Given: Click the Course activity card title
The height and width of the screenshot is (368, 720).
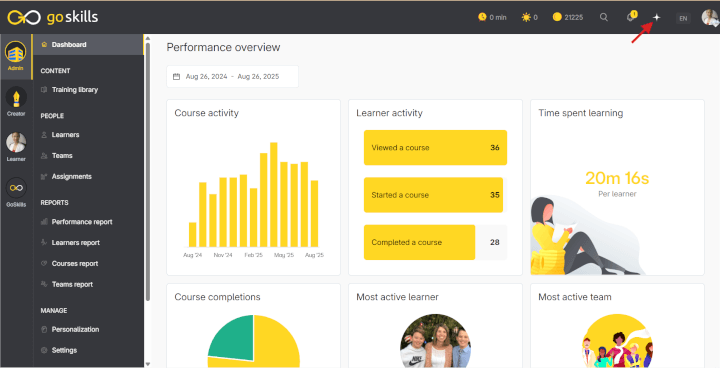Looking at the screenshot, I should point(207,113).
